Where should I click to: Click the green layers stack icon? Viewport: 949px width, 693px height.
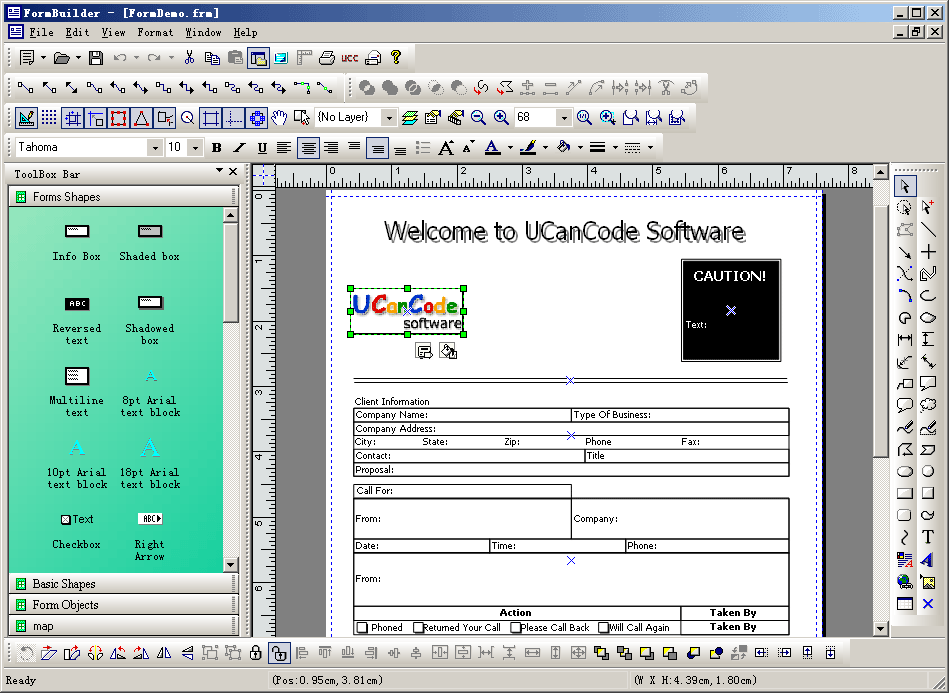(x=410, y=117)
